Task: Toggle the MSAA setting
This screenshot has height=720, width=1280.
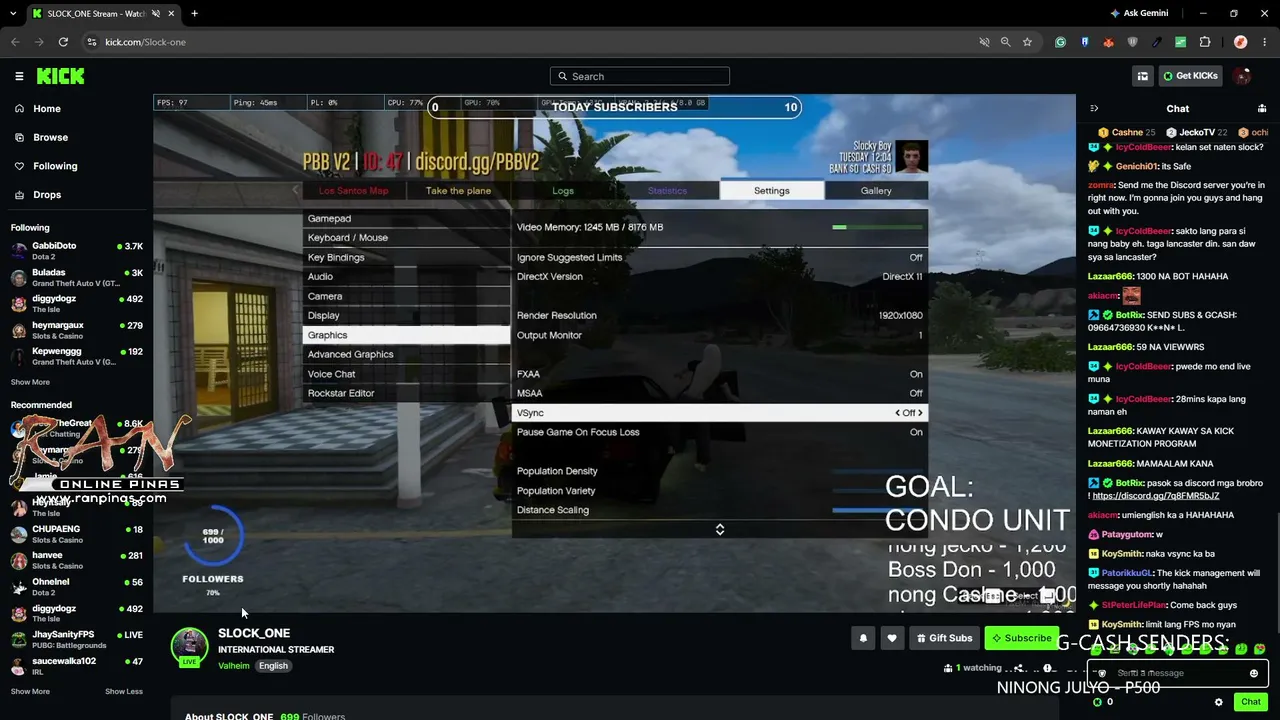Action: 719,393
